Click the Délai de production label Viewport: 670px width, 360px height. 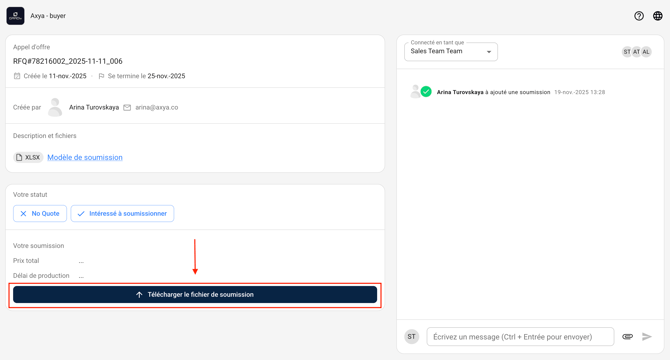[x=41, y=275]
